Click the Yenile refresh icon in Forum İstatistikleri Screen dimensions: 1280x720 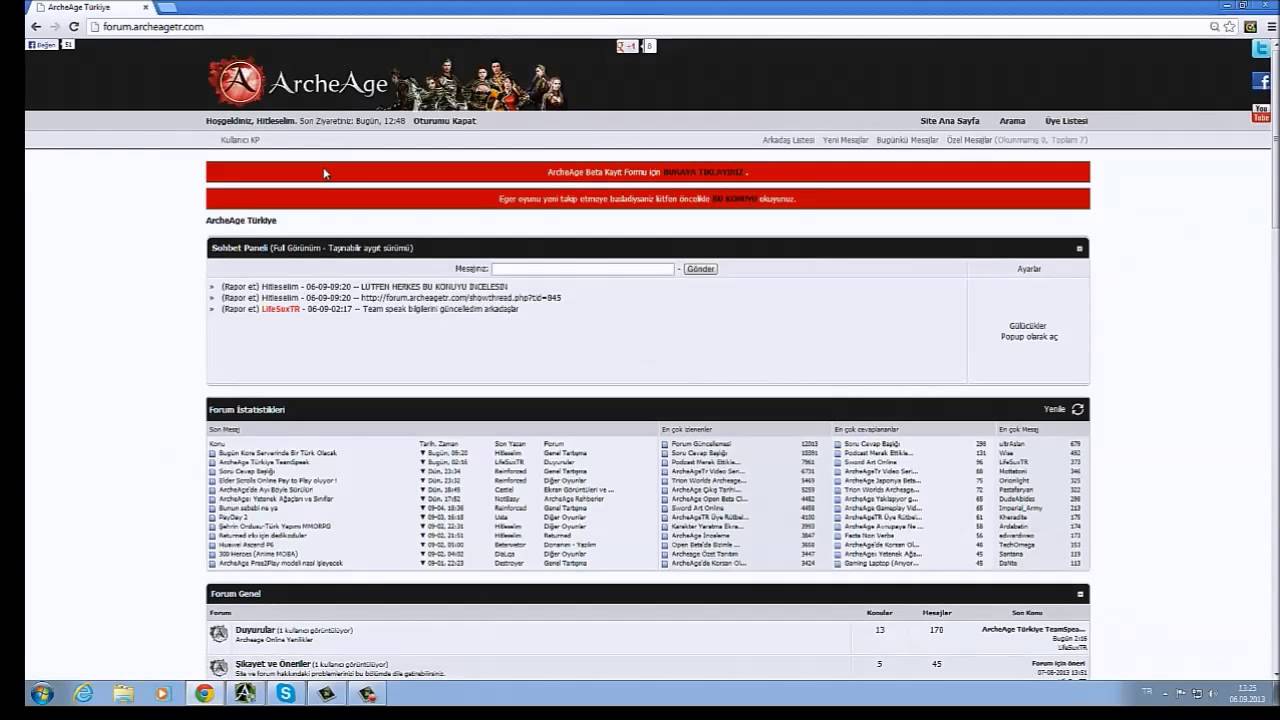[1077, 409]
